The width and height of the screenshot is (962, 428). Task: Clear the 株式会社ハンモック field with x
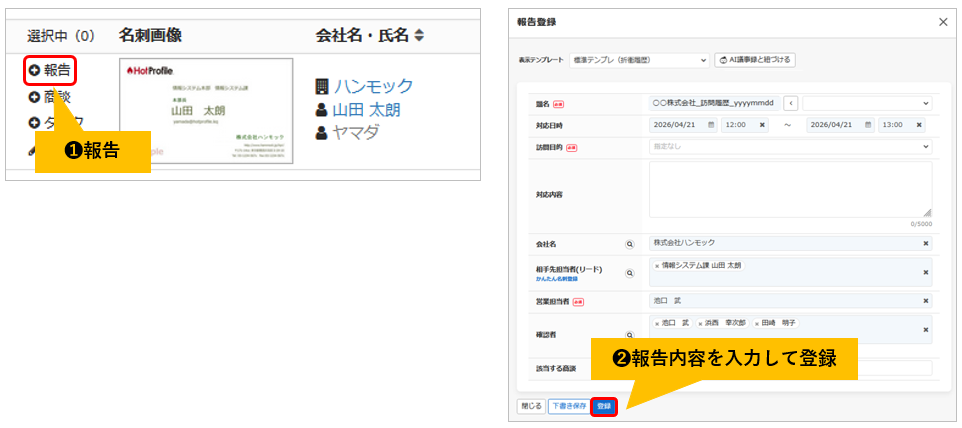[x=926, y=243]
